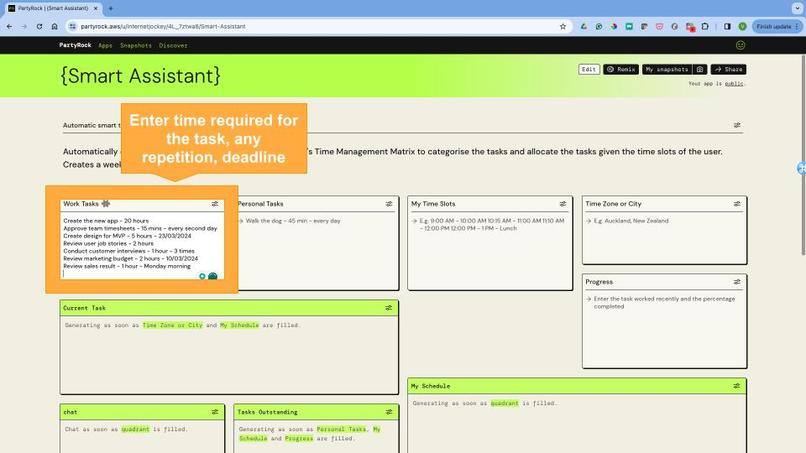
Task: Open settings icon of My Time Slots widget
Action: [x=563, y=204]
